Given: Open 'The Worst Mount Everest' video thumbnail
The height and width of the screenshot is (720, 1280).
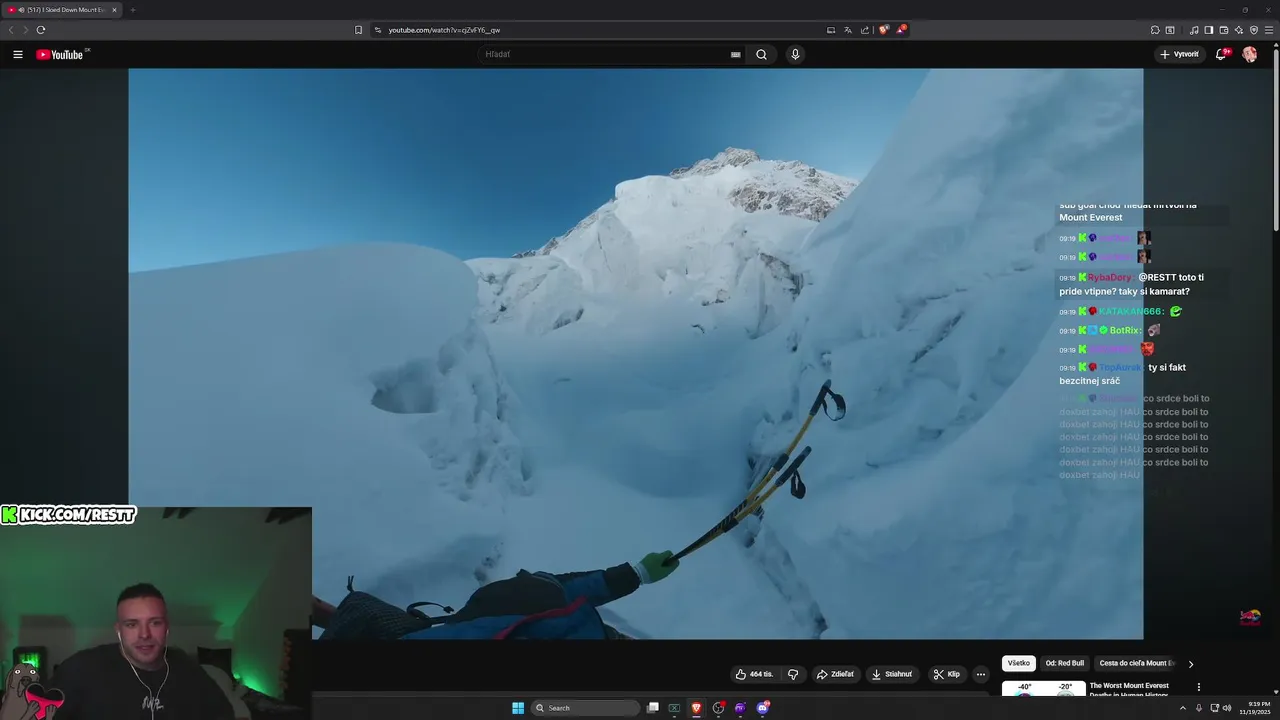Looking at the screenshot, I should tap(1043, 688).
